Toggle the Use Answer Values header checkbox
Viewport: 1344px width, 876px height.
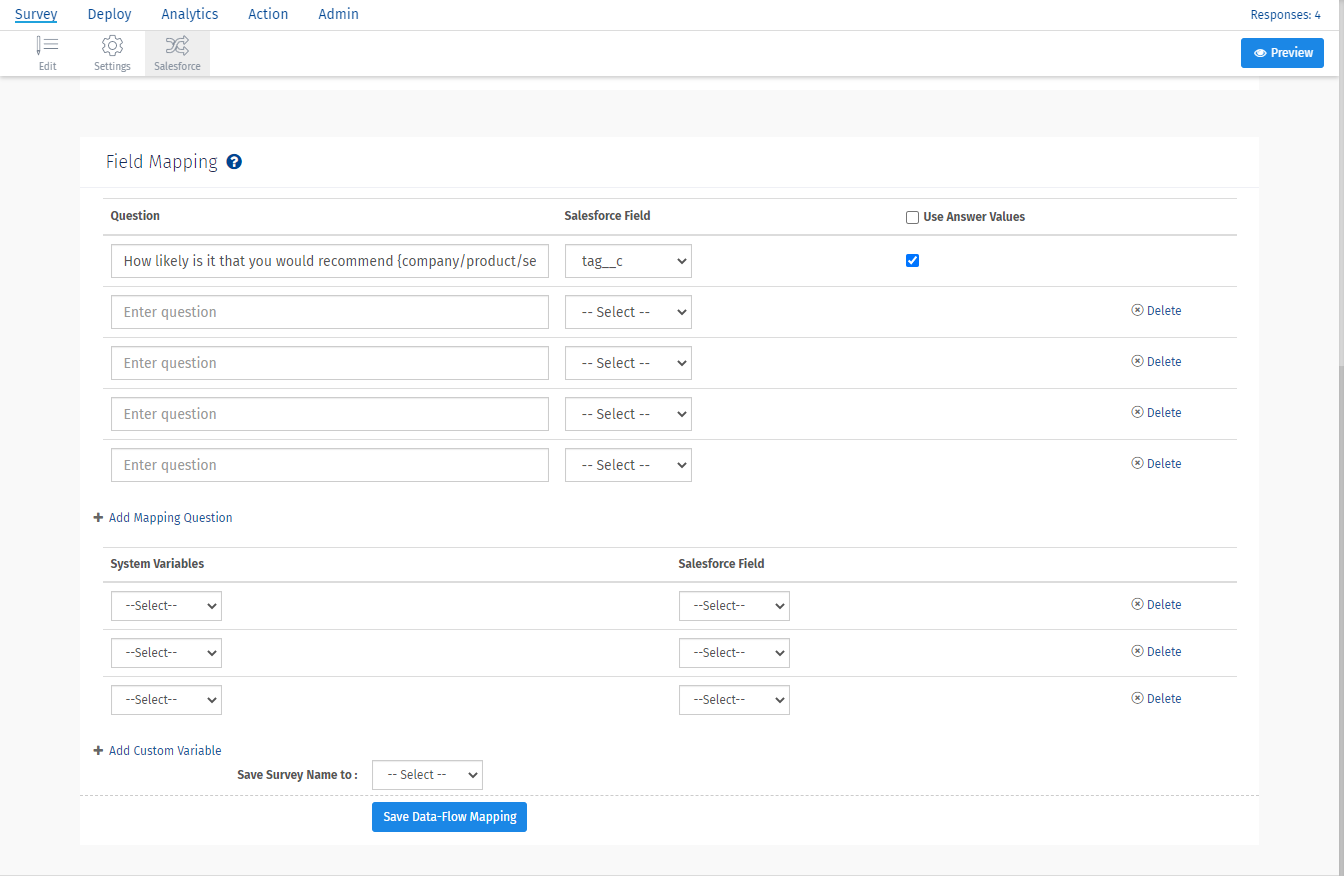pos(912,217)
